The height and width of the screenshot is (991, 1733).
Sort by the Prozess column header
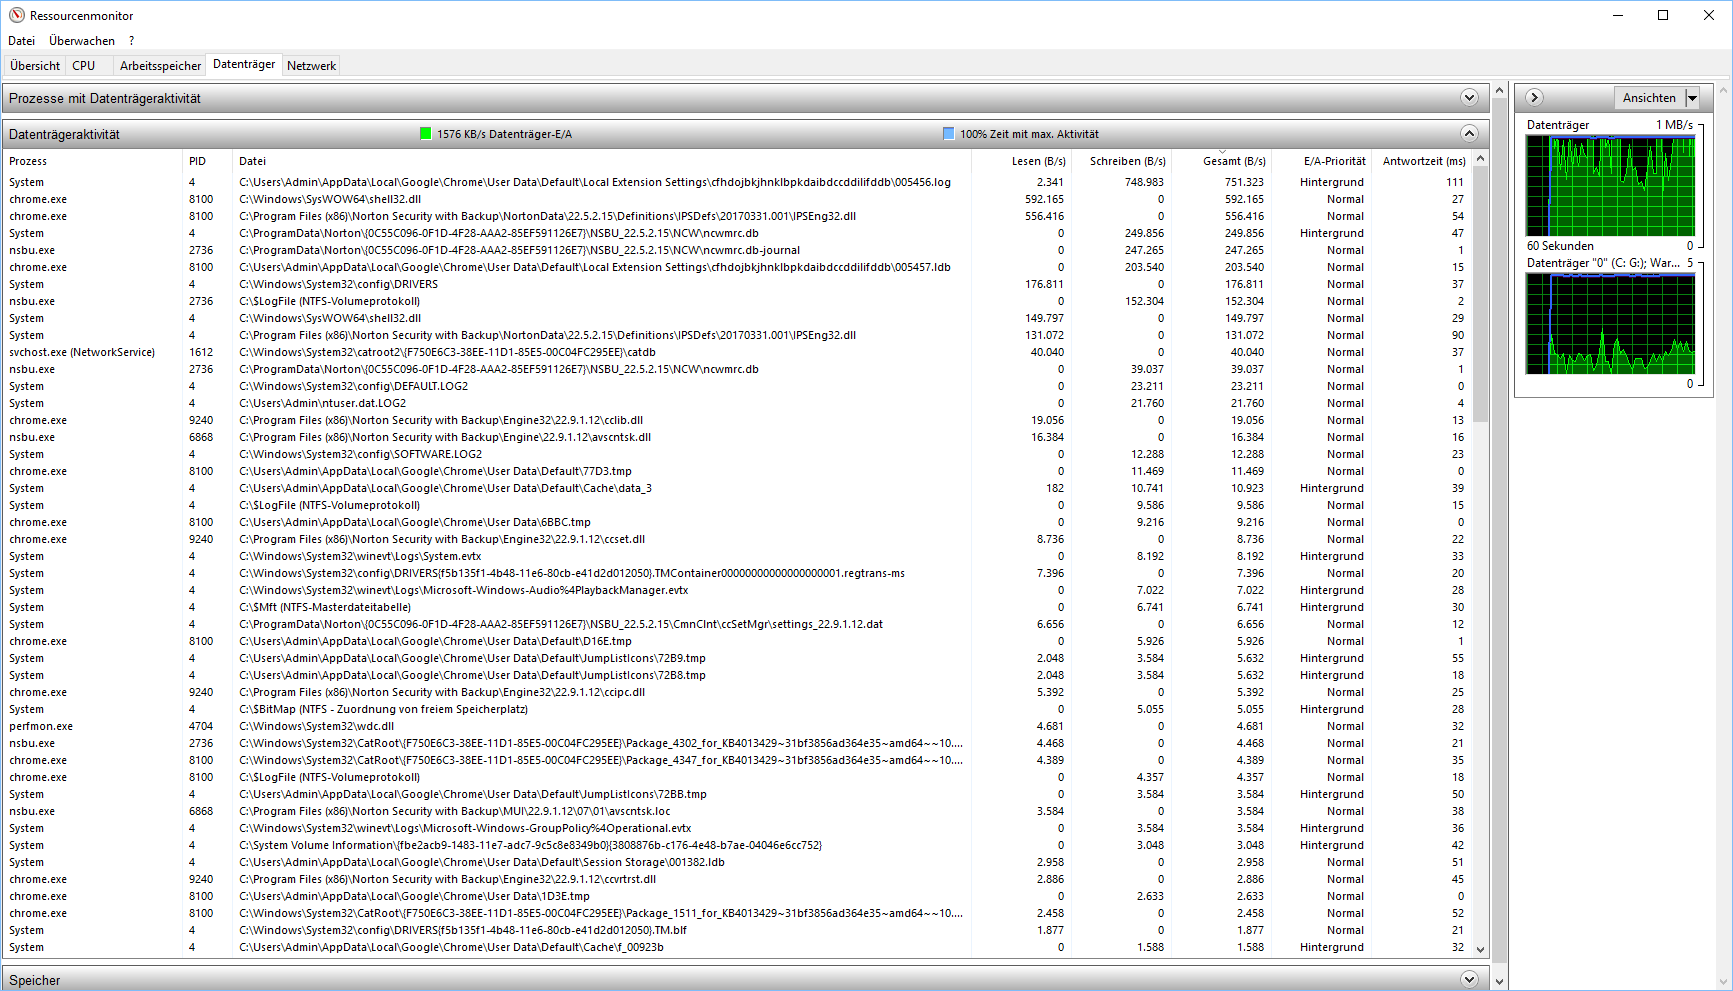click(94, 161)
